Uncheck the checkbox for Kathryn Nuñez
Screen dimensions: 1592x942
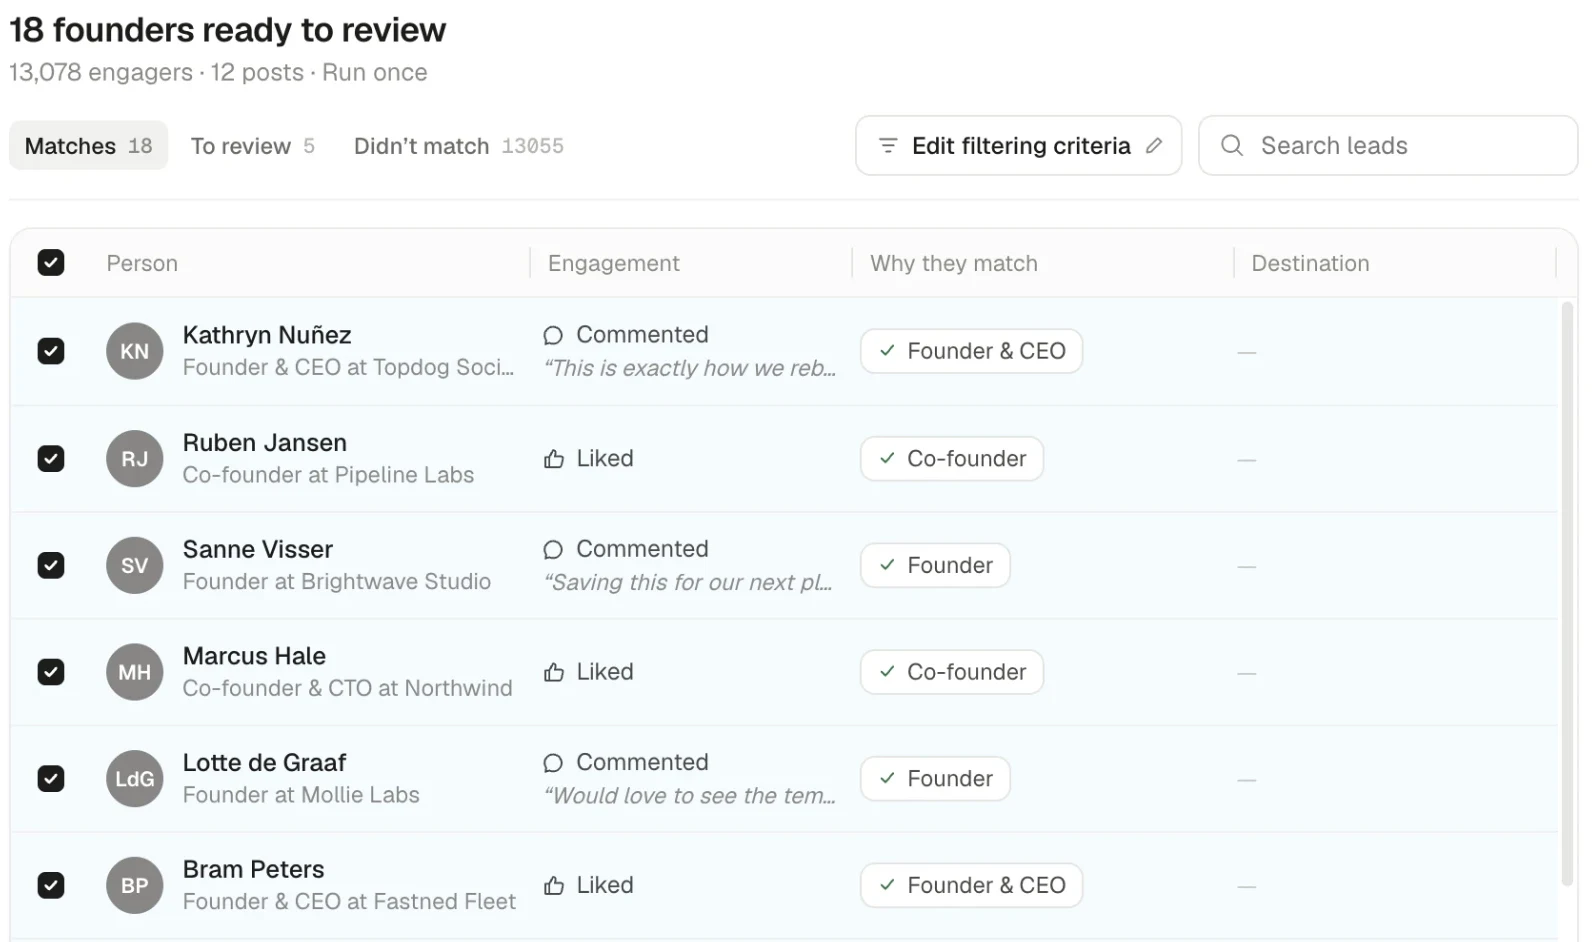51,351
